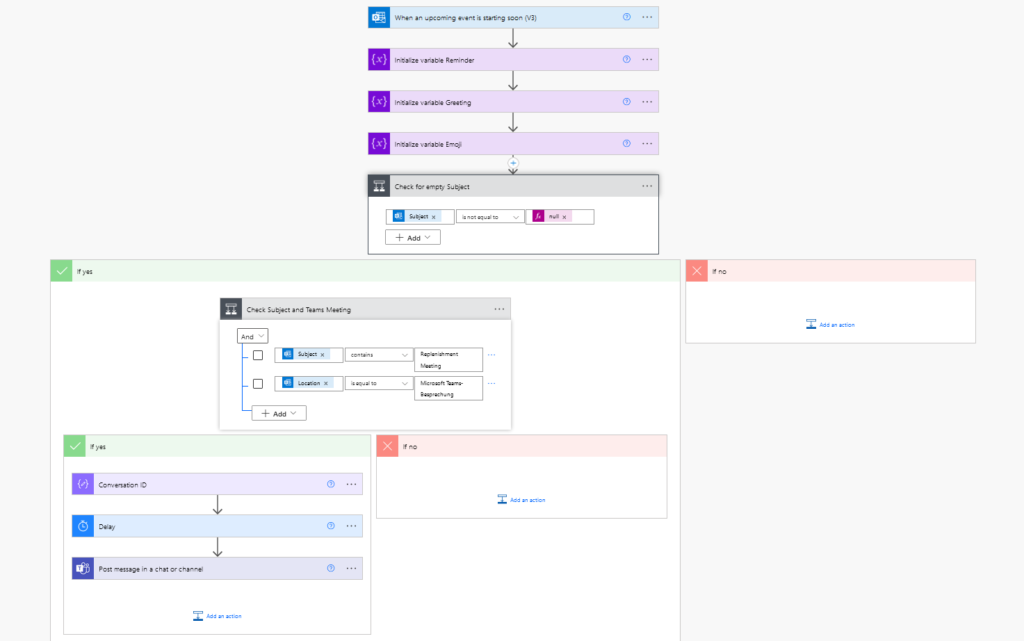The image size is (1024, 641).
Task: Click the variable icon on Initialize variable Greeting
Action: coord(378,101)
